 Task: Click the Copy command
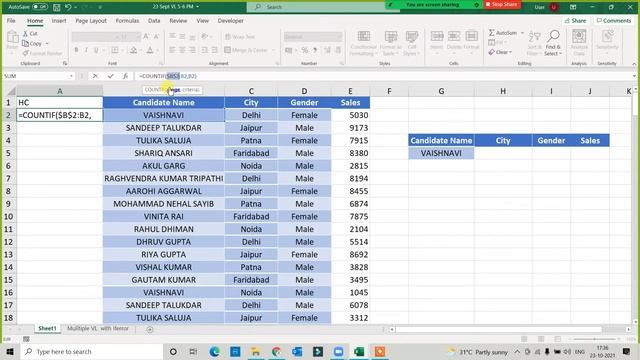coord(32,43)
